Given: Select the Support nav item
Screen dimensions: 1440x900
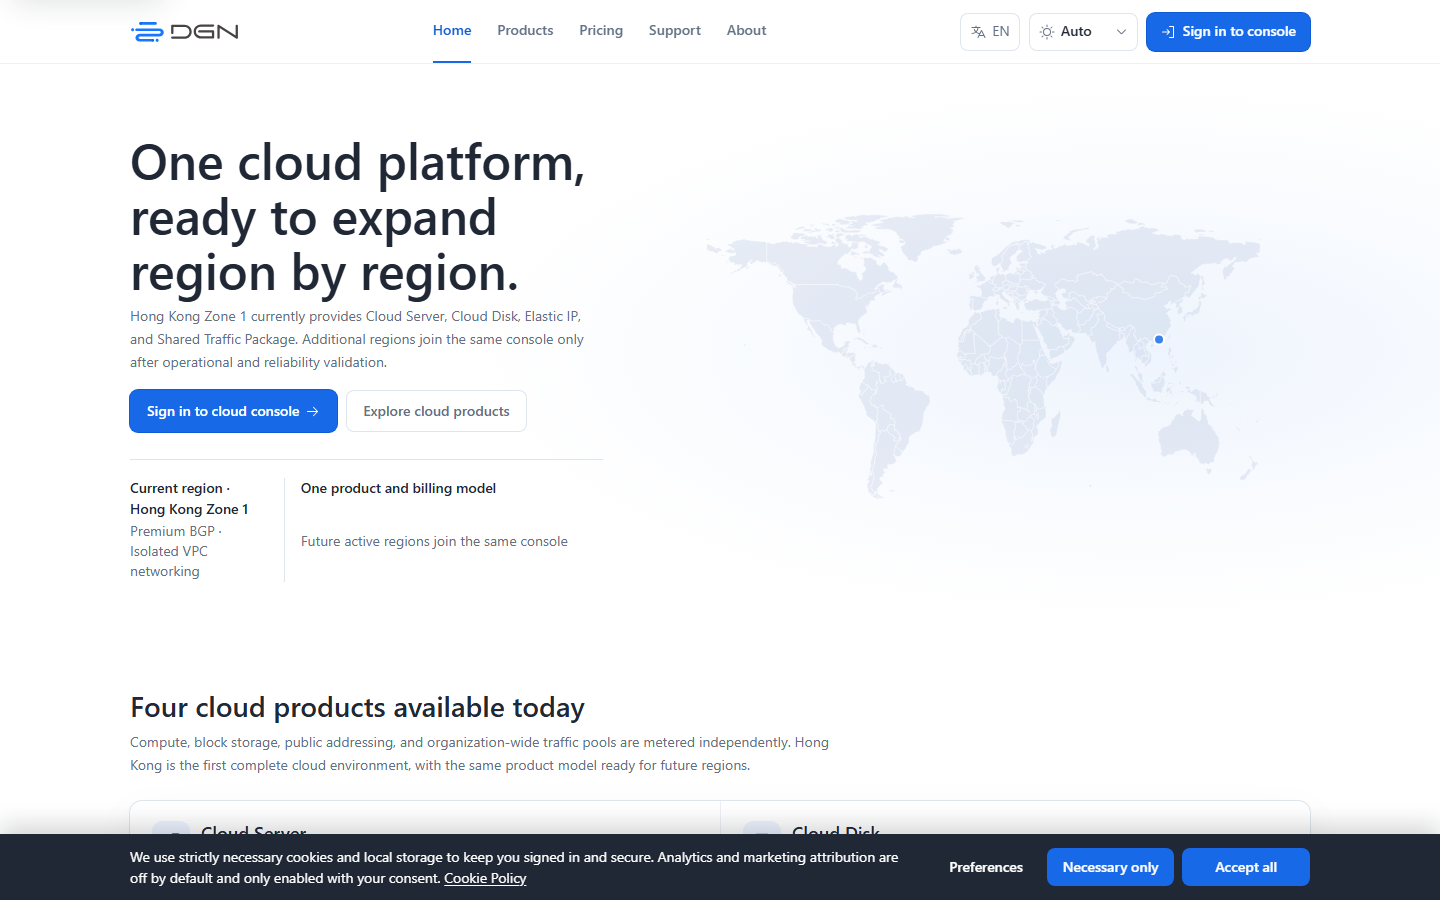Looking at the screenshot, I should [x=675, y=31].
